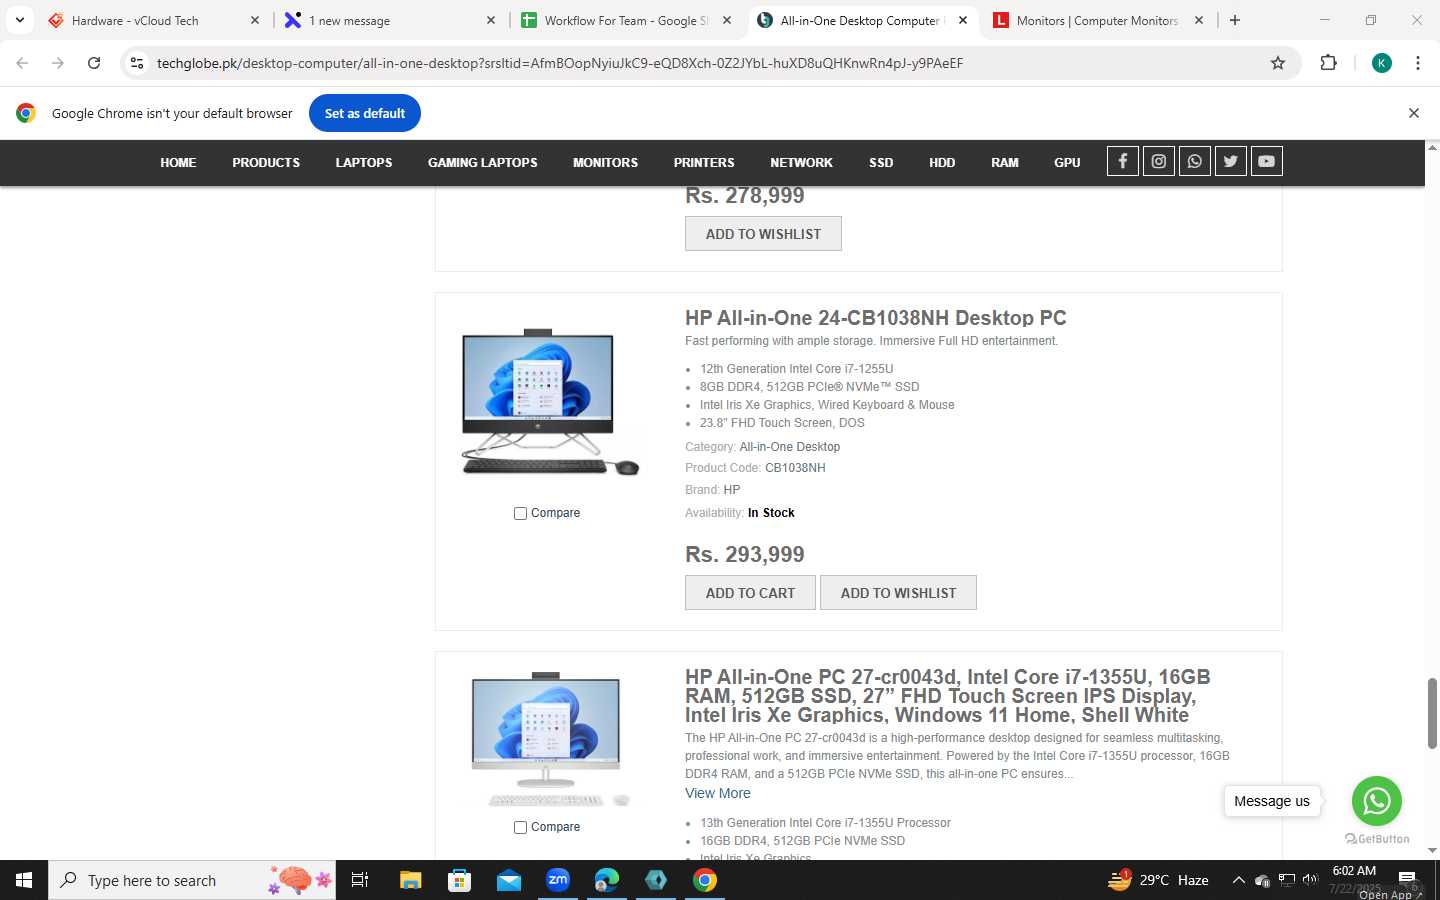Screen dimensions: 1440x900
Task: Switch to Hardware - vCloud Tech tab
Action: [155, 20]
